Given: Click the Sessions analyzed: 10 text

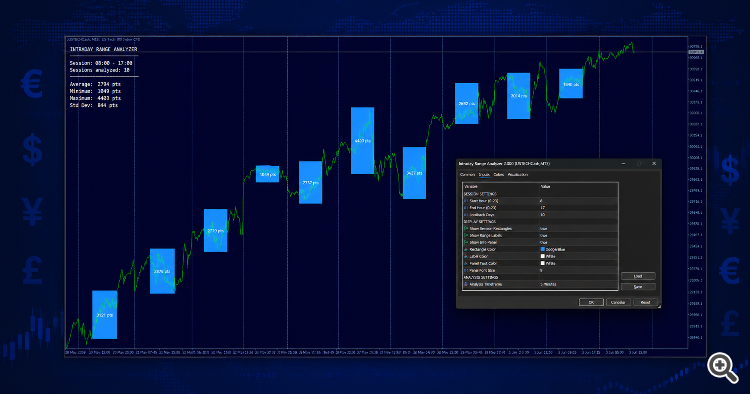Looking at the screenshot, I should point(99,70).
